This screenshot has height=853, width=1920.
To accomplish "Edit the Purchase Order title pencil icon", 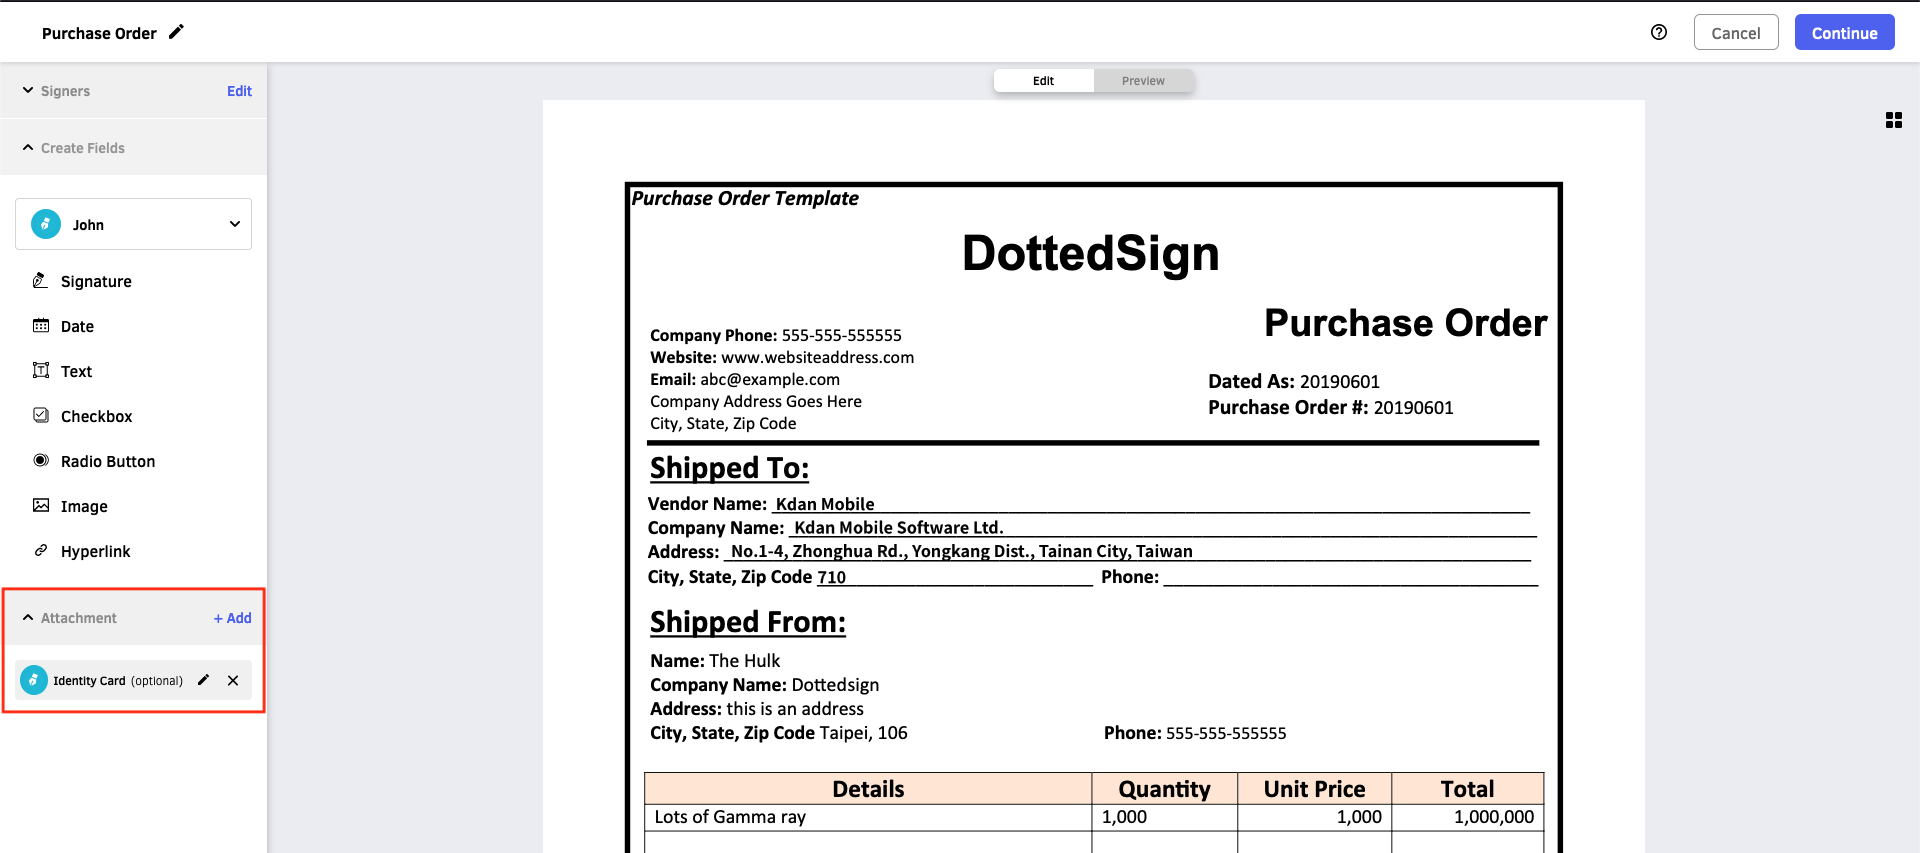I will (176, 32).
